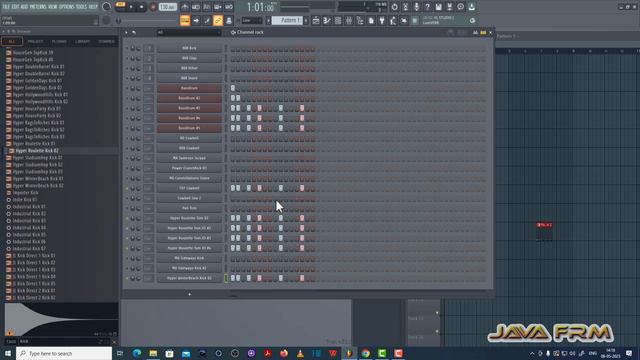
Task: Toggle typing keyboard to piano icon
Action: [x=185, y=20]
